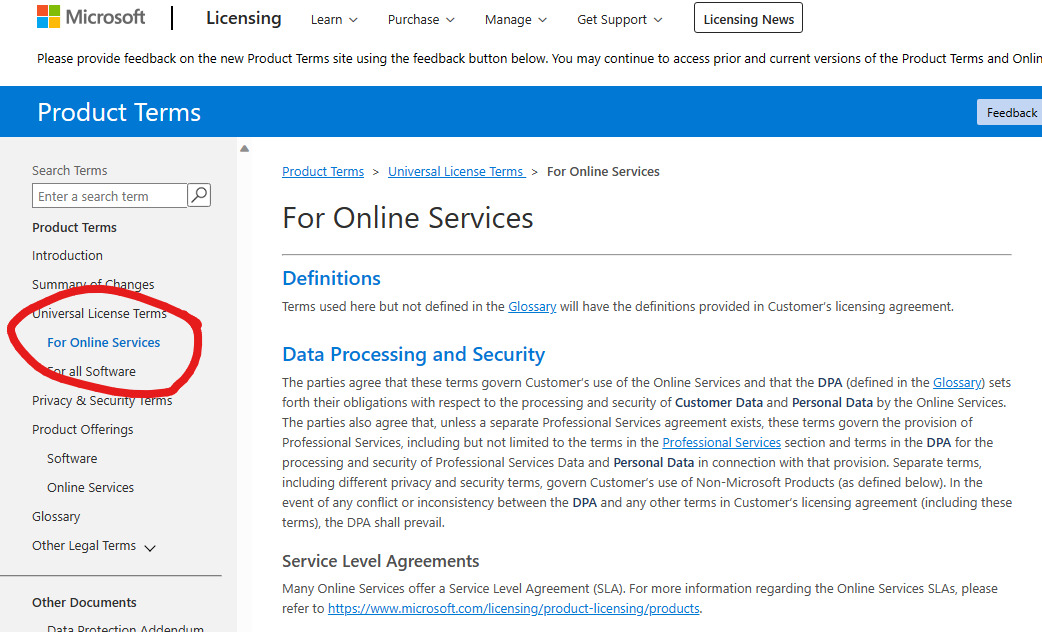Click the search magnifier icon
The image size is (1042, 632).
(x=199, y=195)
